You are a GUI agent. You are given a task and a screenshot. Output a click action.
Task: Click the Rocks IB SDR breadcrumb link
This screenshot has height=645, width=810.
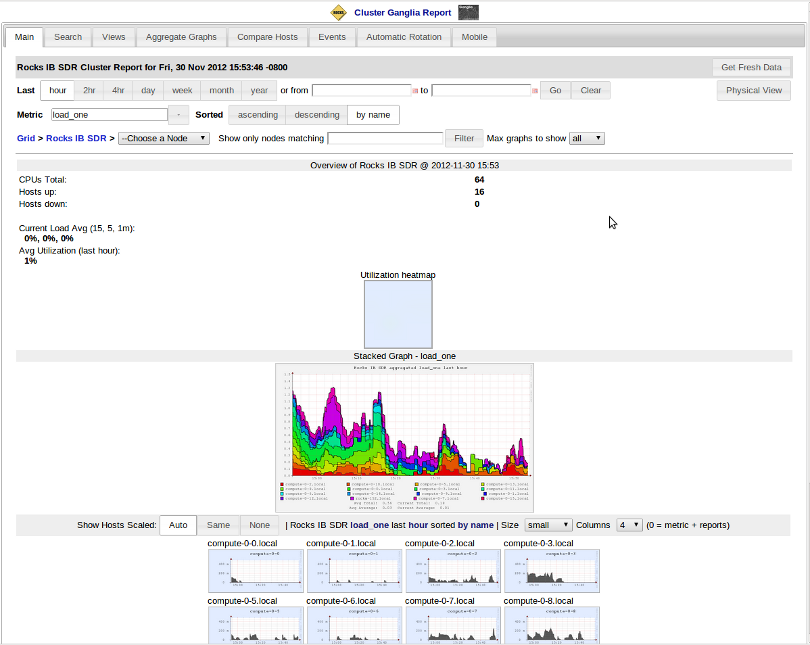pyautogui.click(x=76, y=138)
